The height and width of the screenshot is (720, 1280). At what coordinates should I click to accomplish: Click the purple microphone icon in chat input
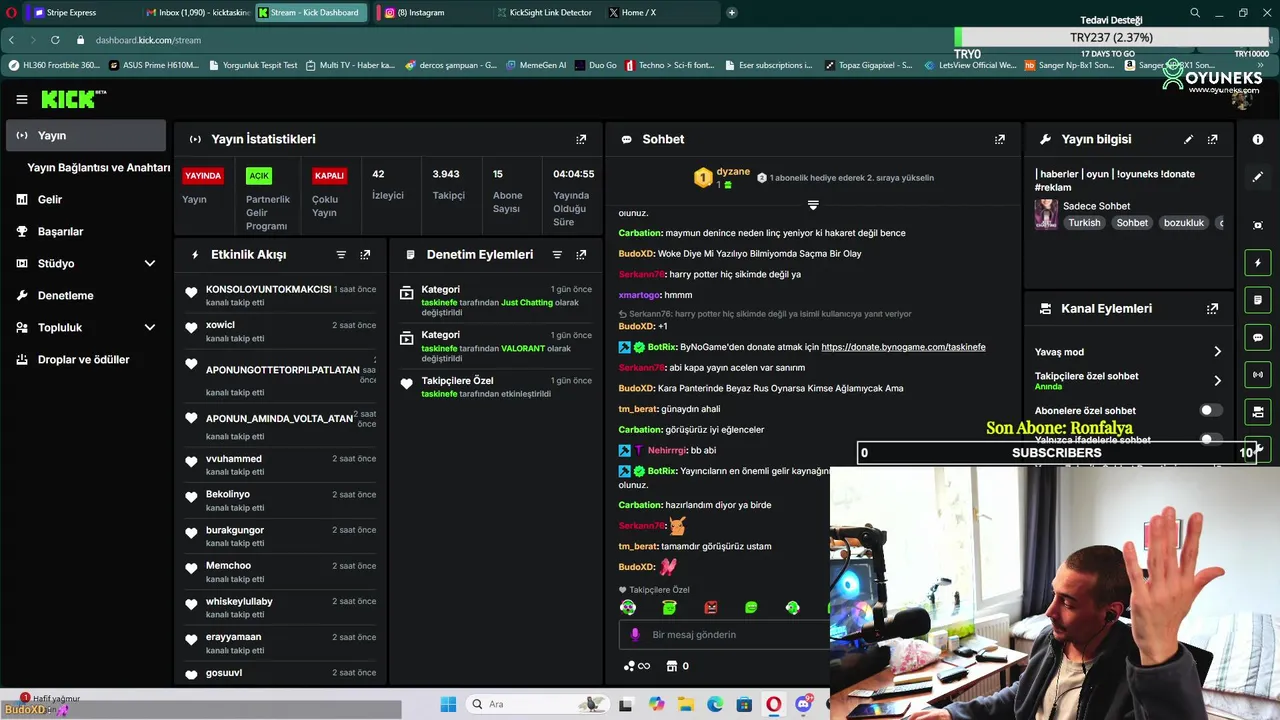point(634,635)
